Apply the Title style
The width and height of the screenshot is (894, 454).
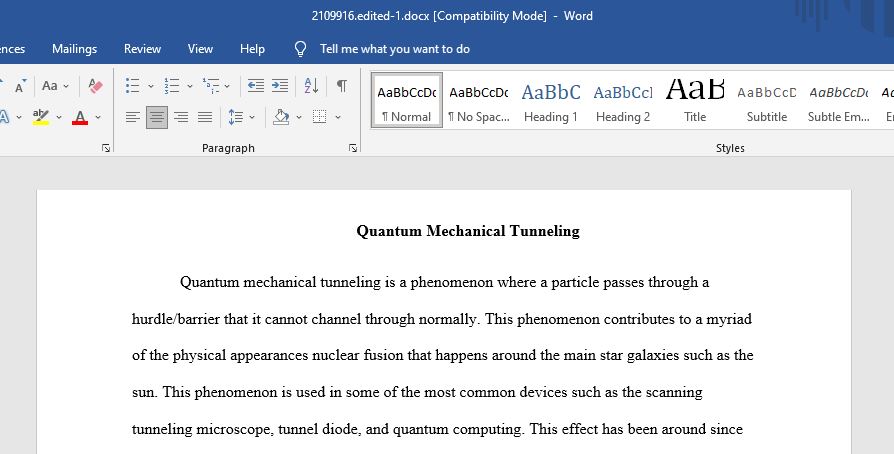click(x=695, y=100)
